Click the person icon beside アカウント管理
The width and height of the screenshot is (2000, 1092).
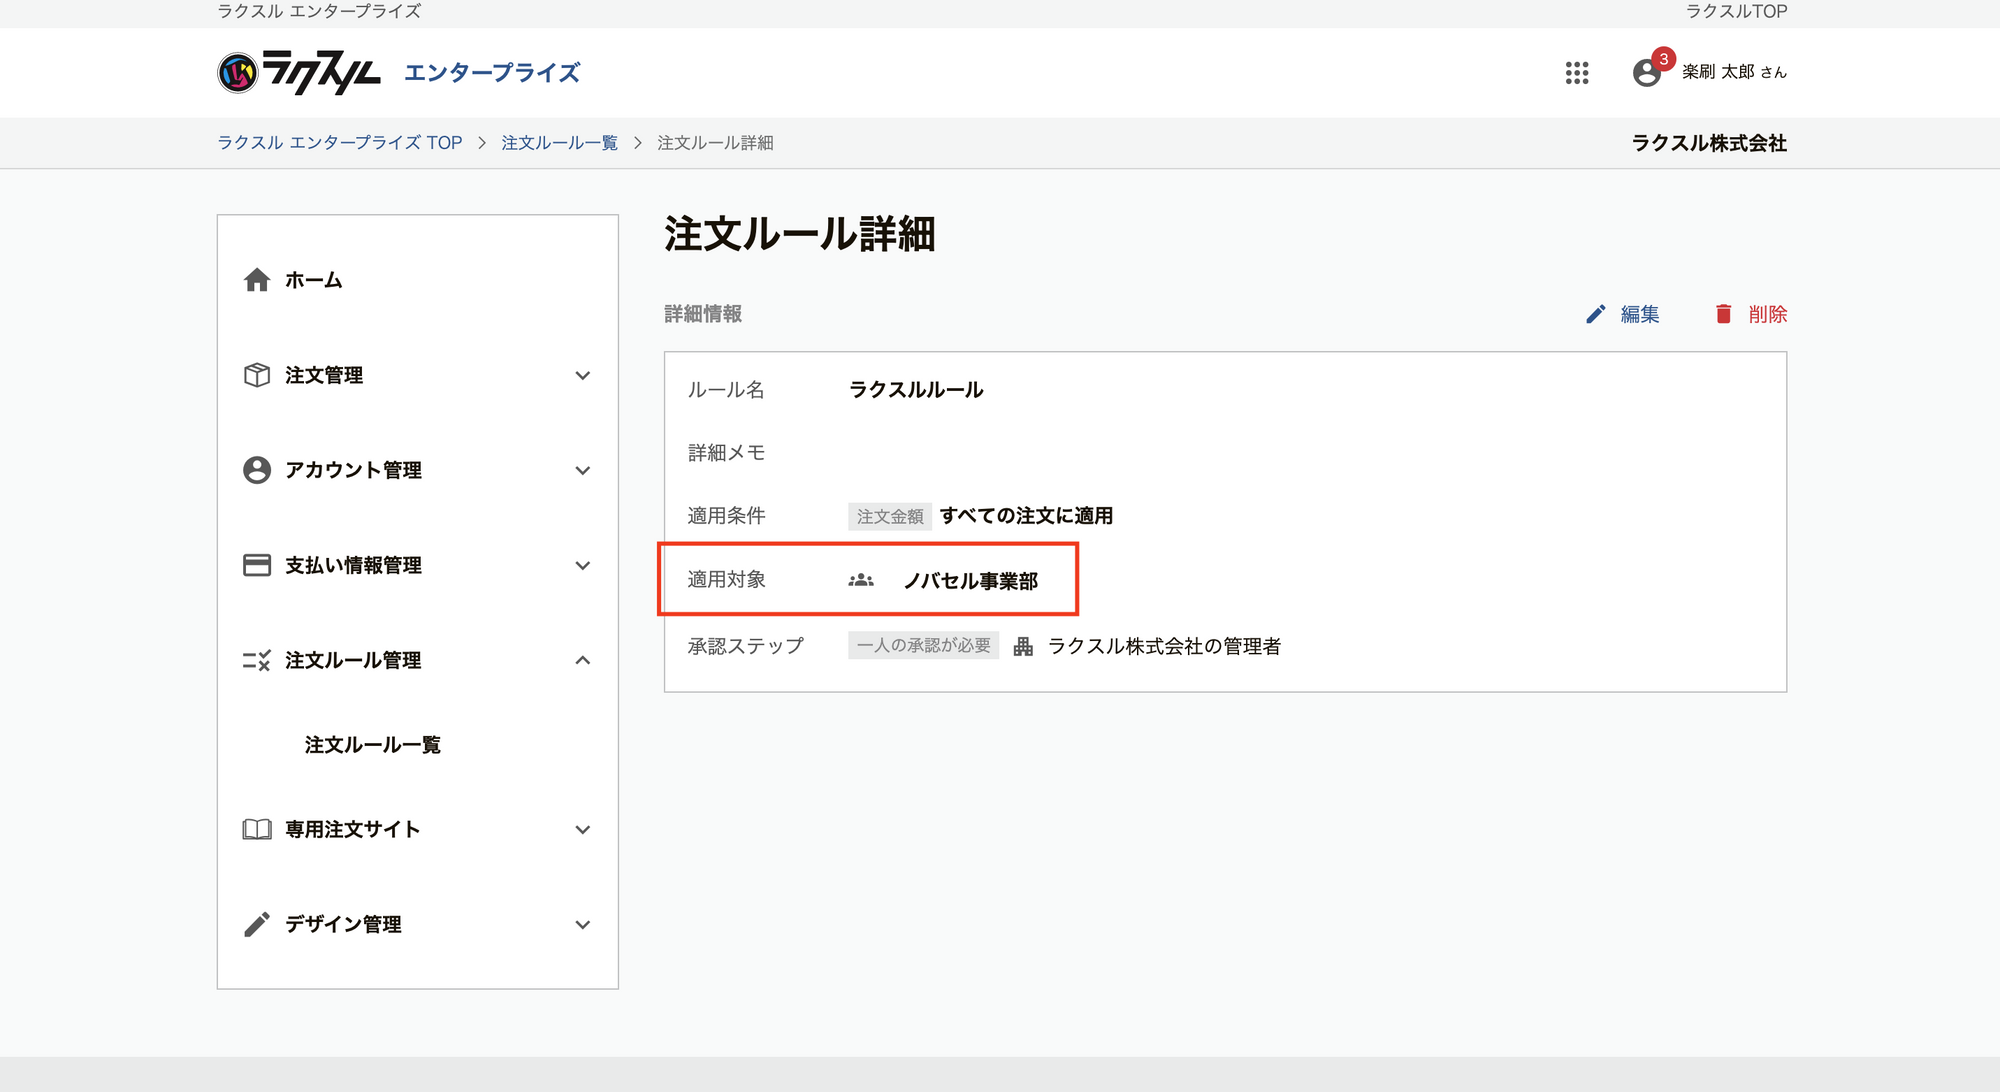(257, 470)
